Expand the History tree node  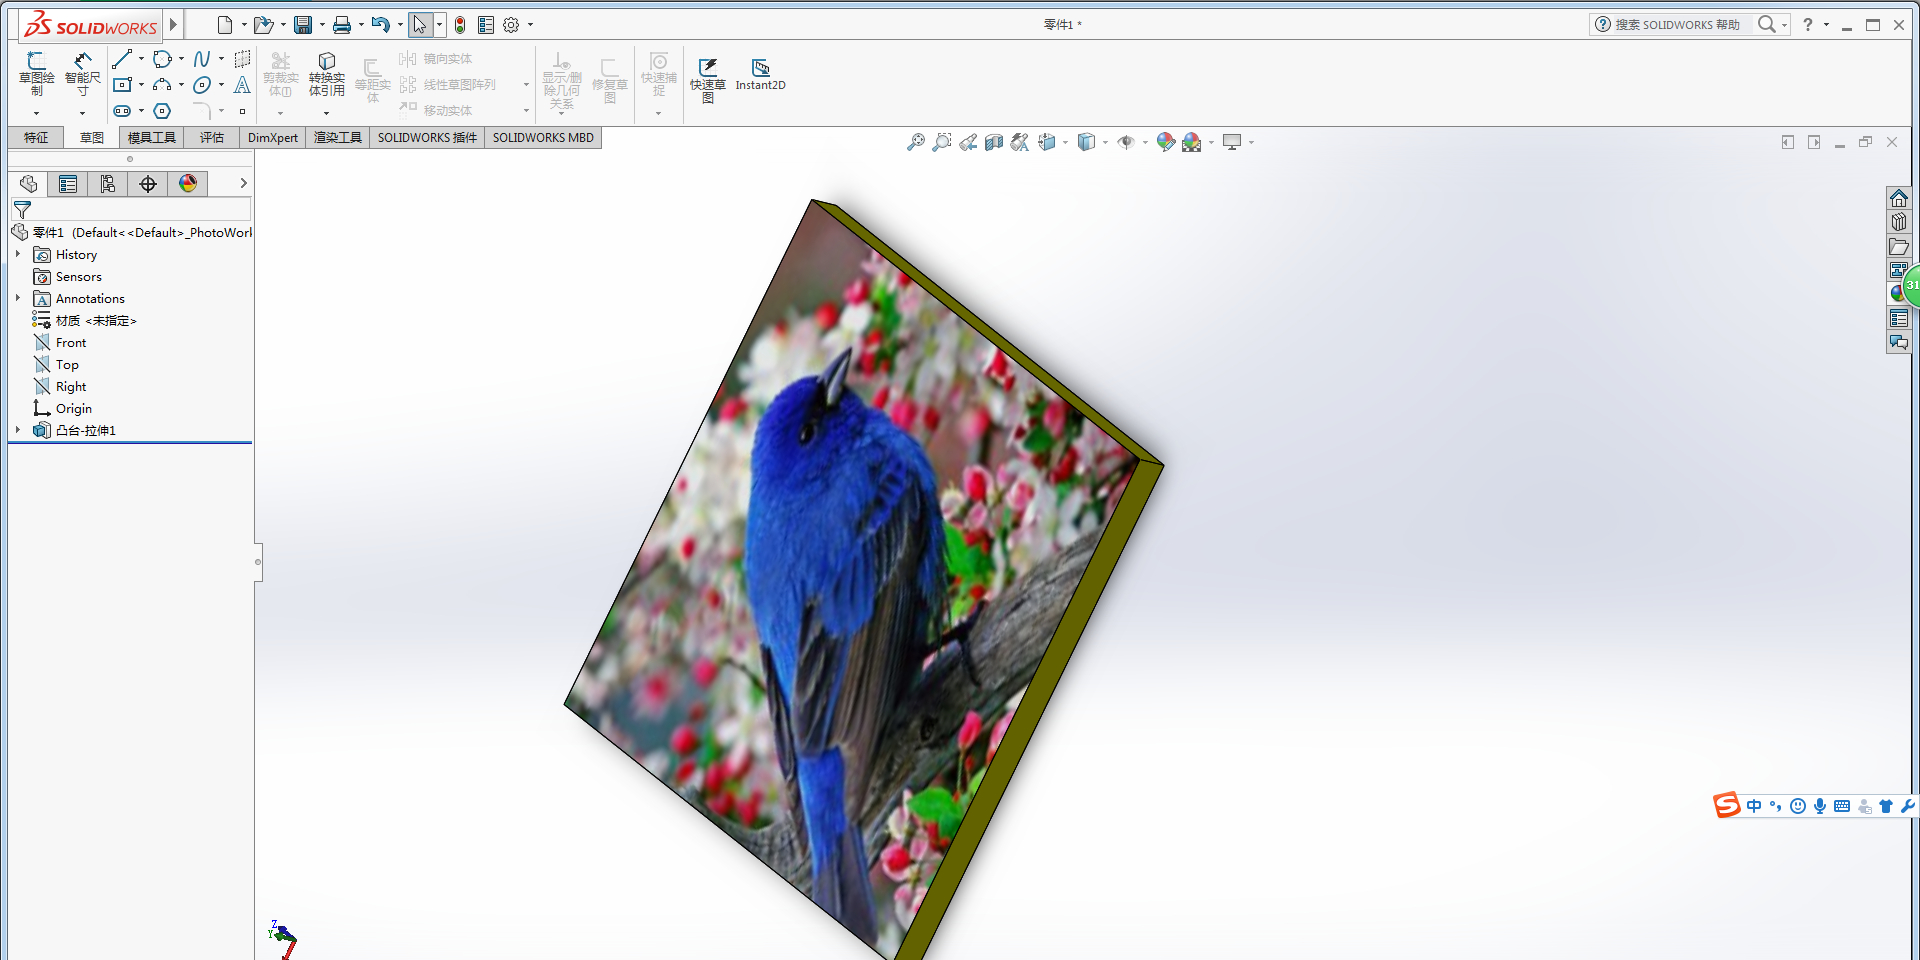click(18, 255)
